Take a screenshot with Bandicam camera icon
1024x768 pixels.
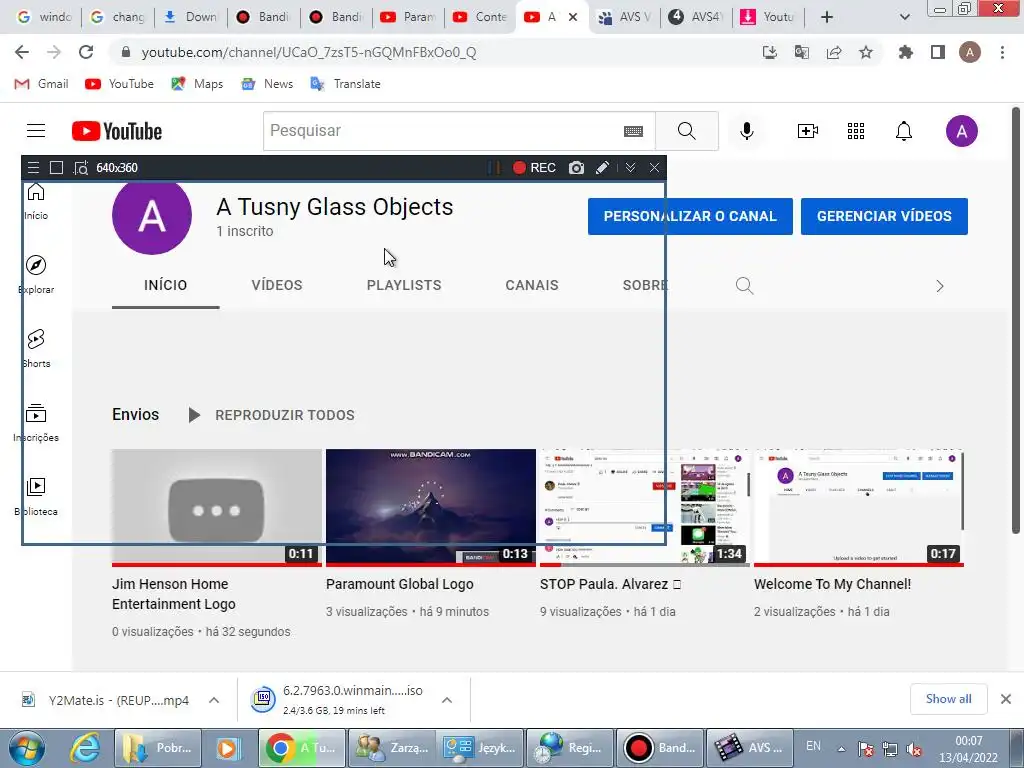576,168
